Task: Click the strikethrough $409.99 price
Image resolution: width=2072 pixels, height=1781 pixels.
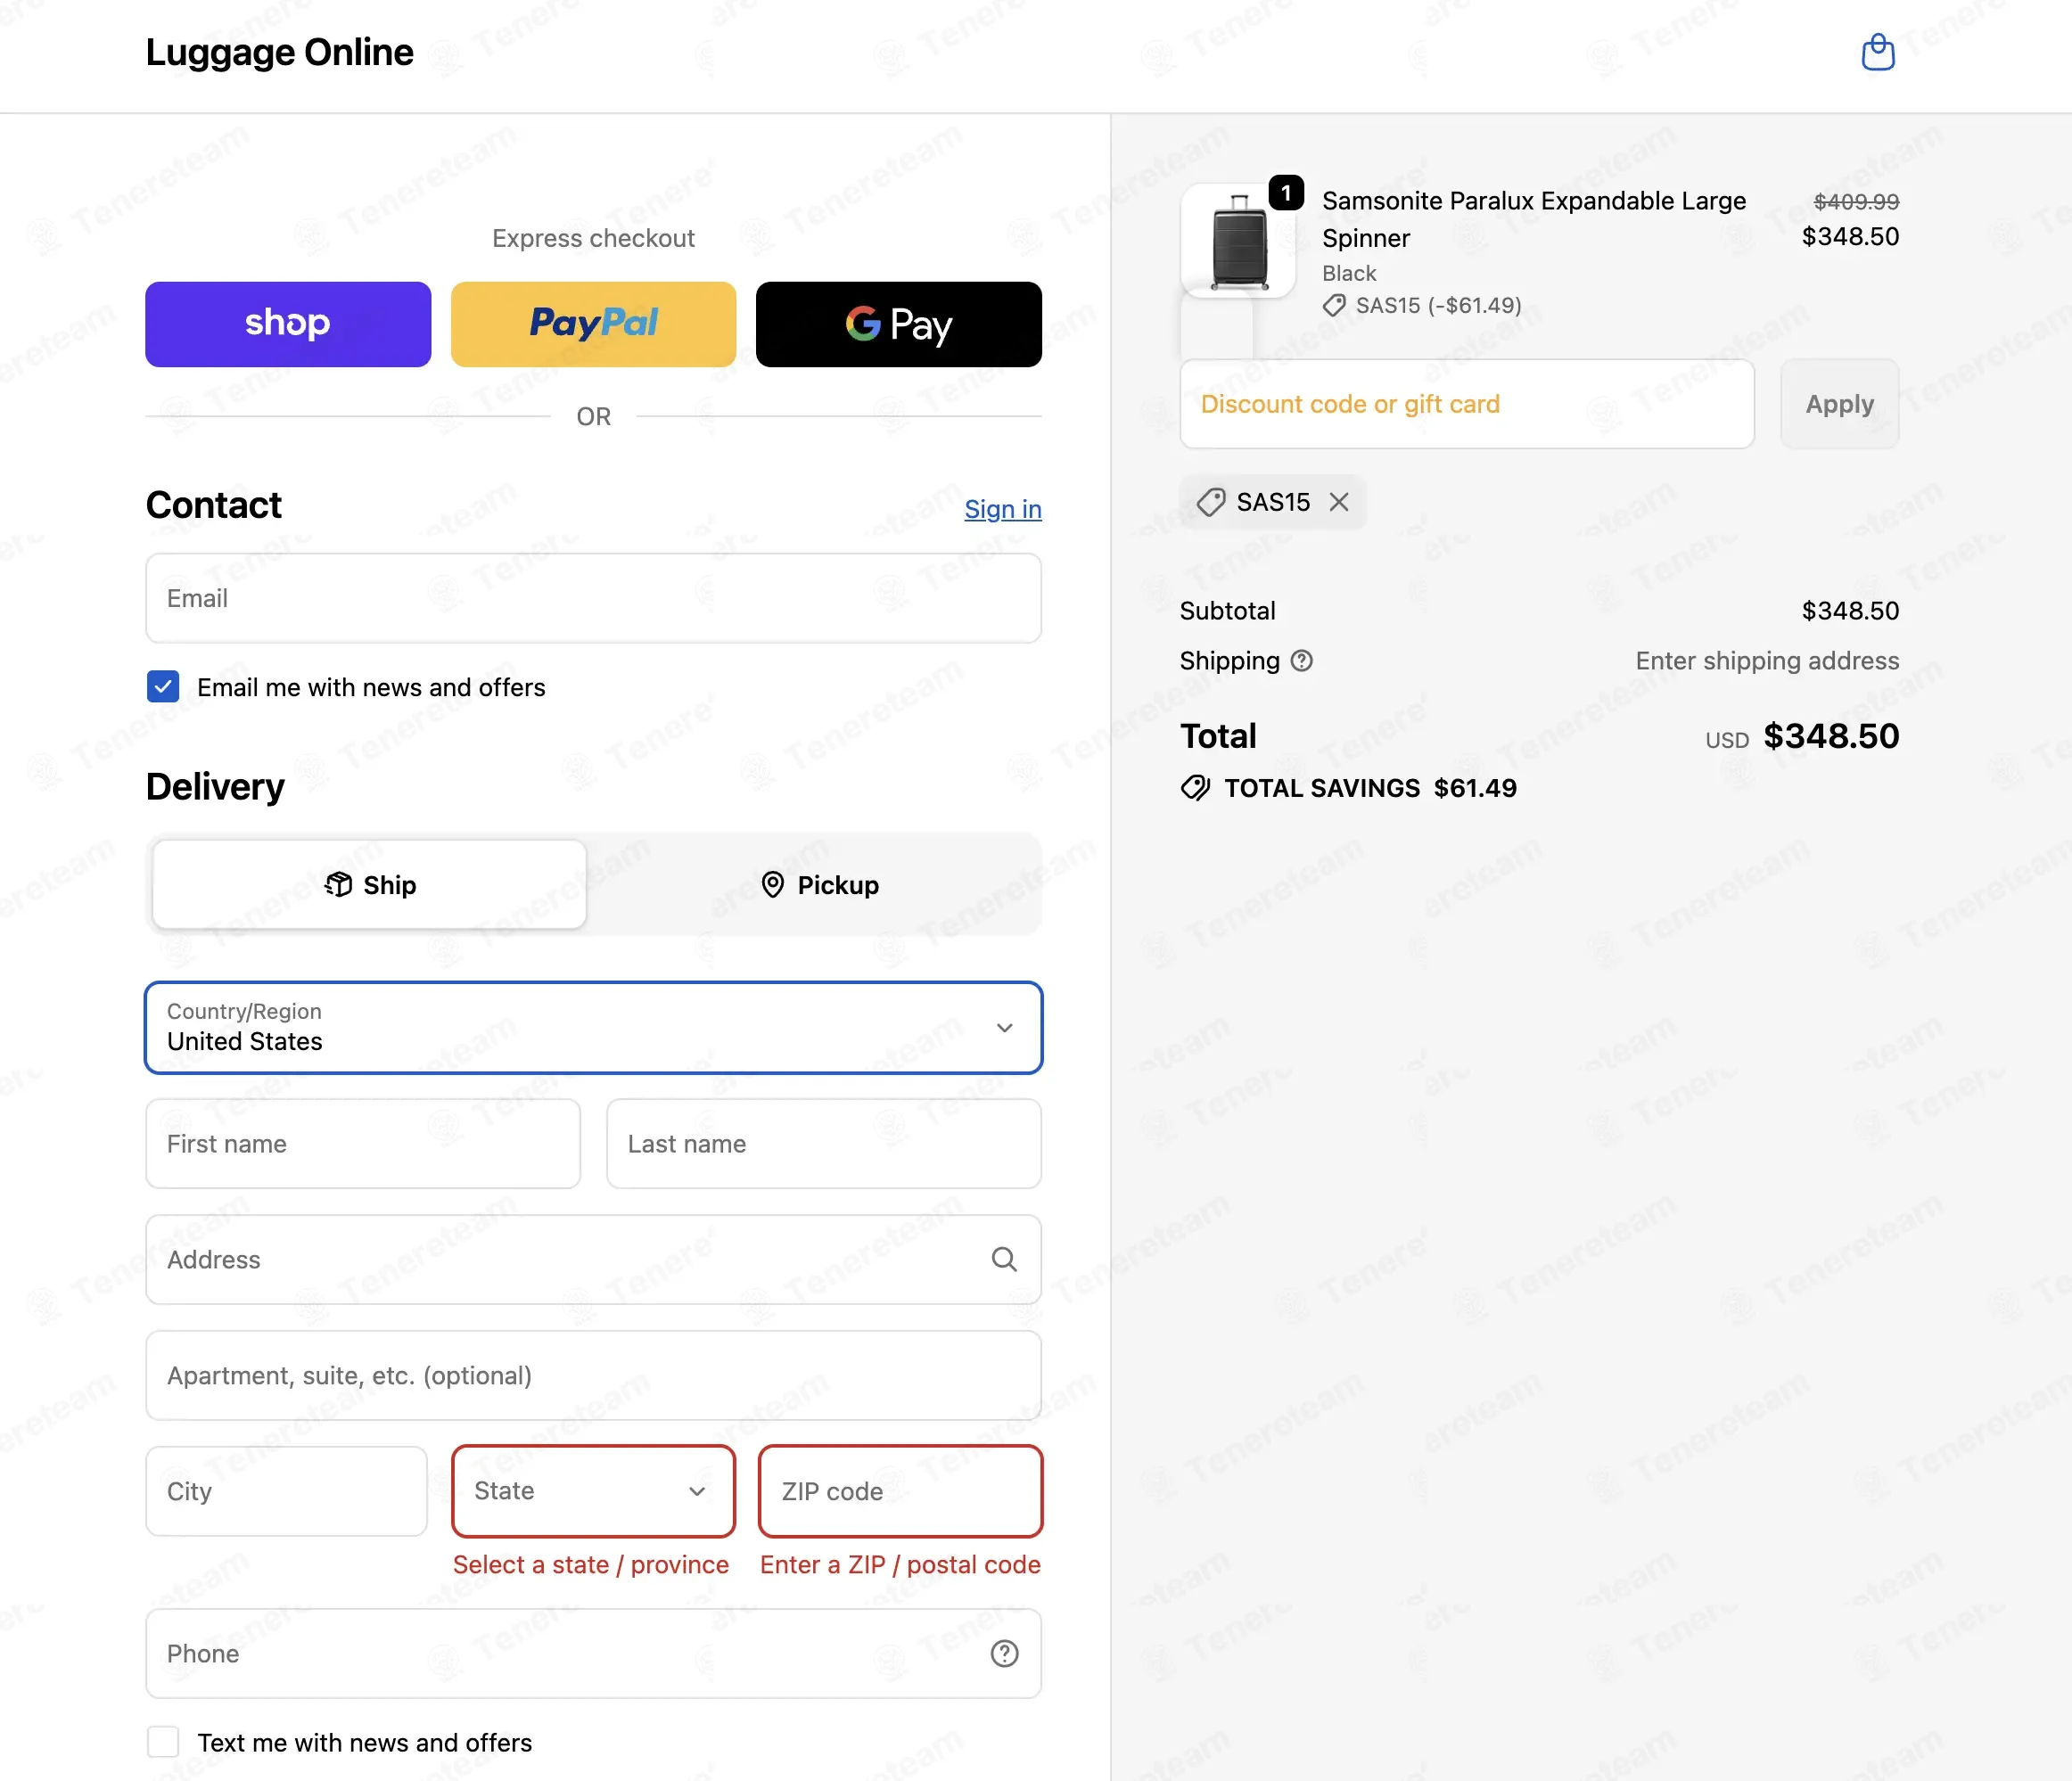Action: pyautogui.click(x=1856, y=201)
